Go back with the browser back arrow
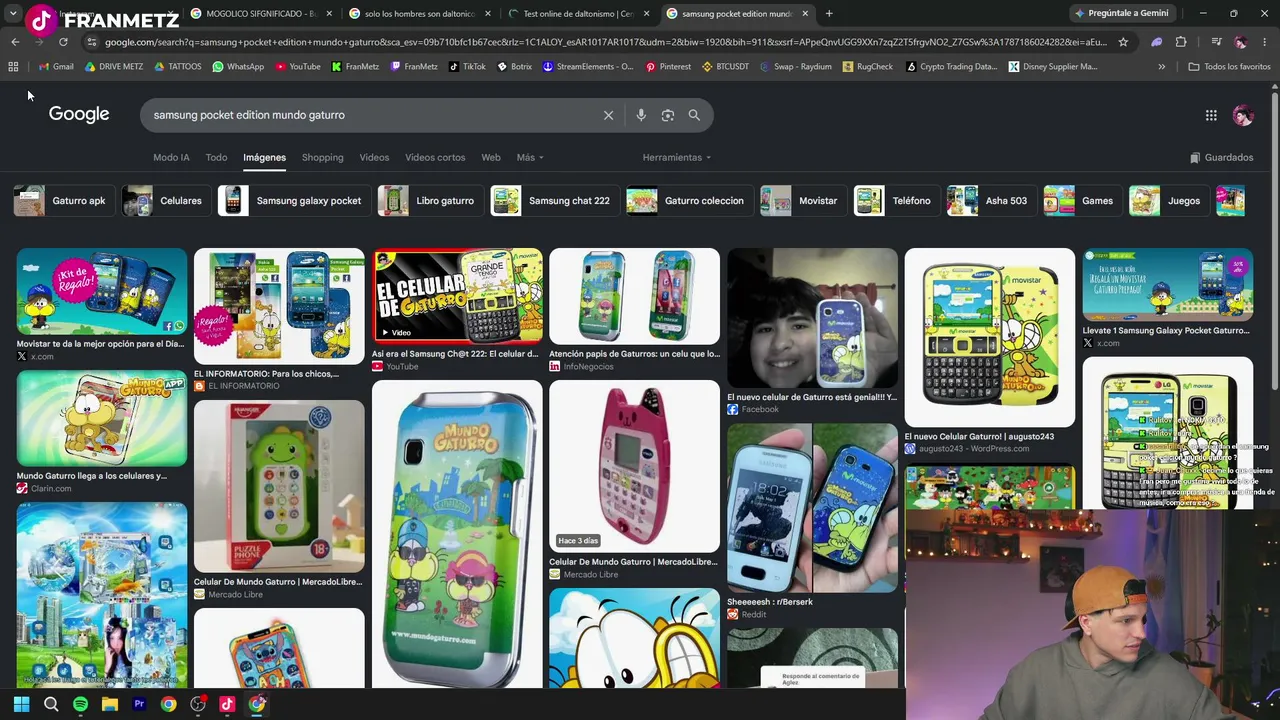 [x=15, y=42]
